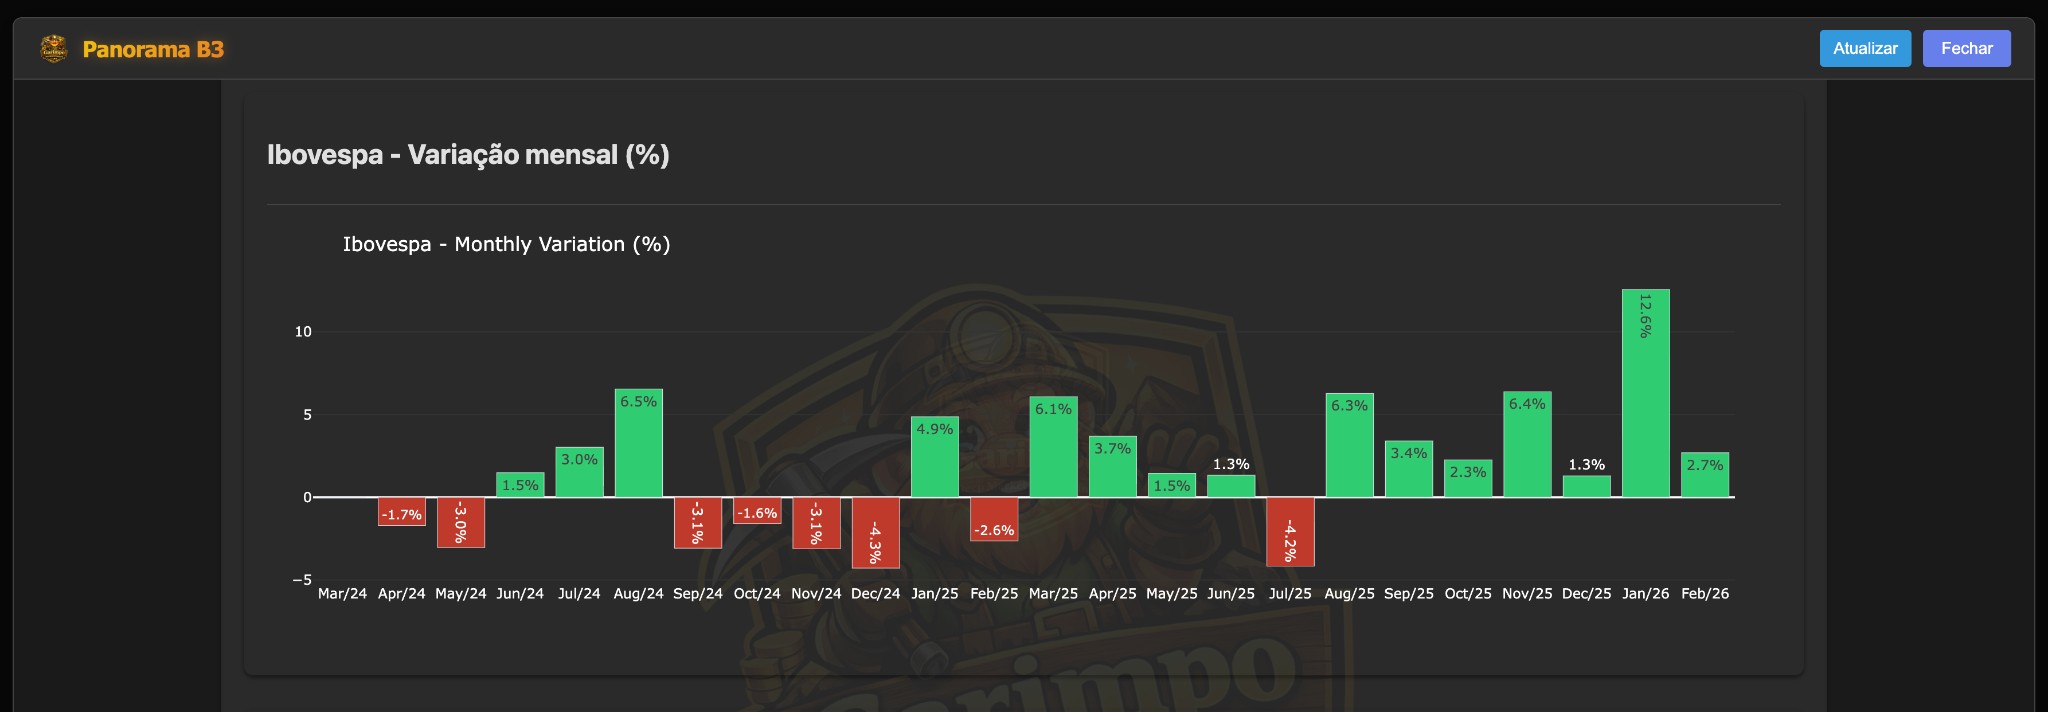The height and width of the screenshot is (712, 2048).
Task: Click the Panorama B3 title
Action: [153, 49]
